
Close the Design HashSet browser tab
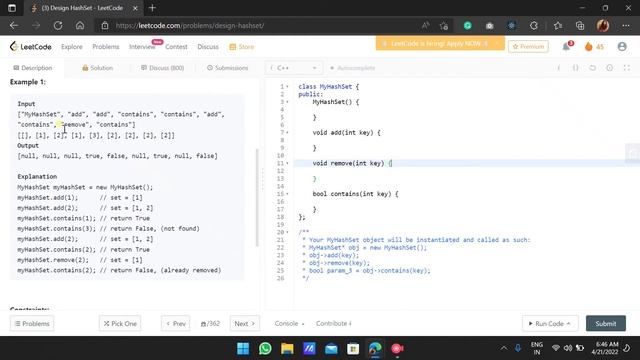tap(135, 8)
